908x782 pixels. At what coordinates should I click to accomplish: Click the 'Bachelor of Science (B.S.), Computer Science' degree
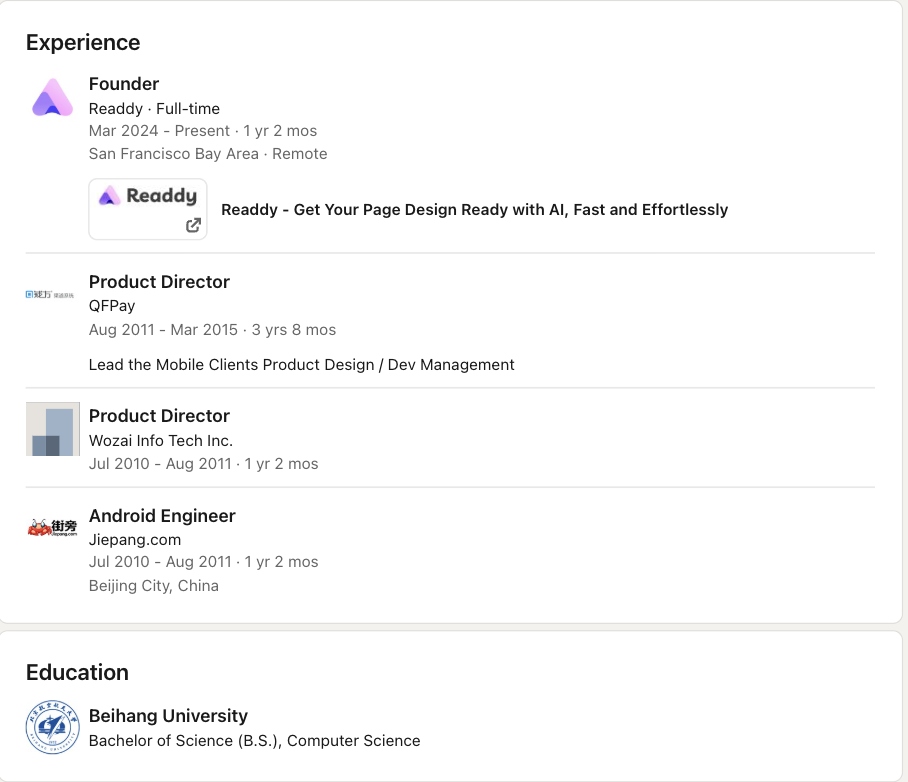coord(254,741)
